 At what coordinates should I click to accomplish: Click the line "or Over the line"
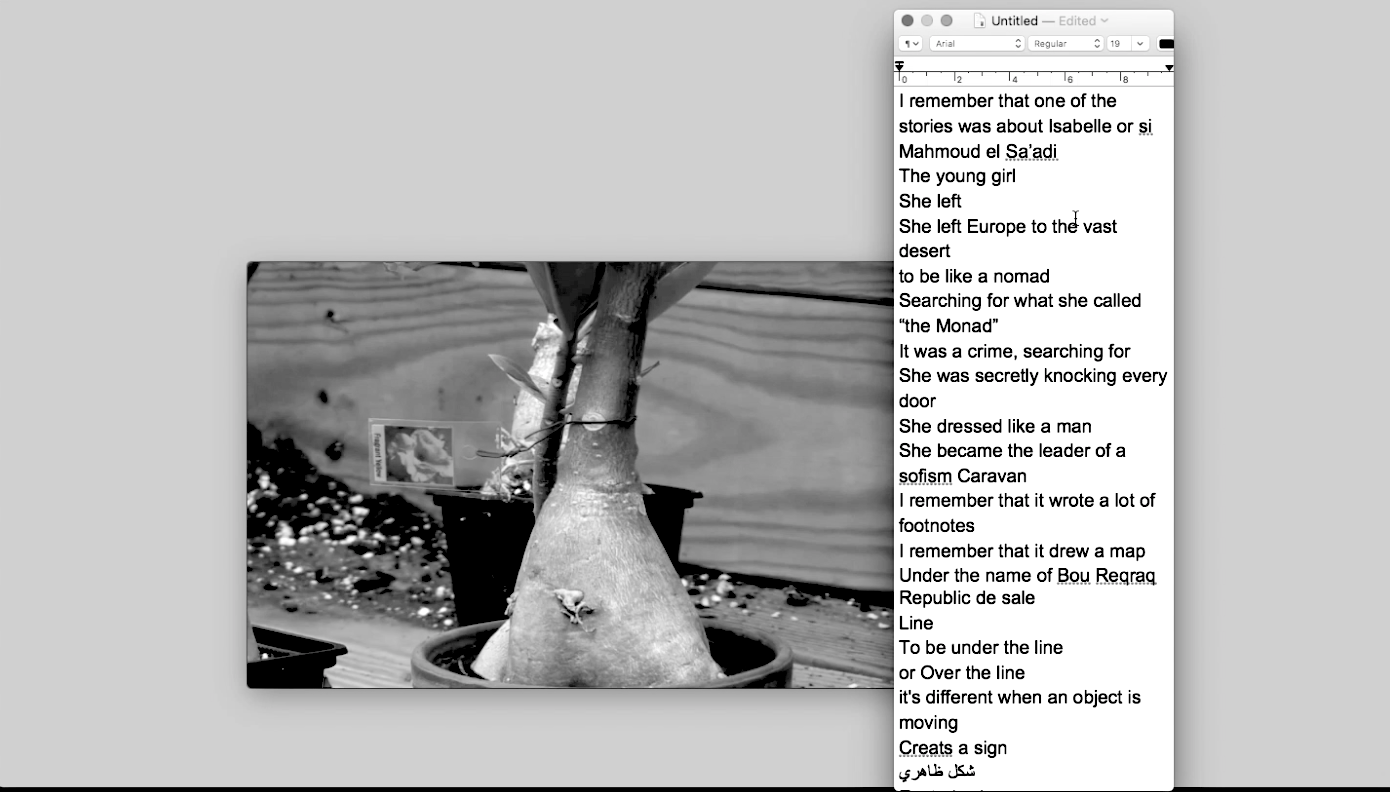coord(962,673)
